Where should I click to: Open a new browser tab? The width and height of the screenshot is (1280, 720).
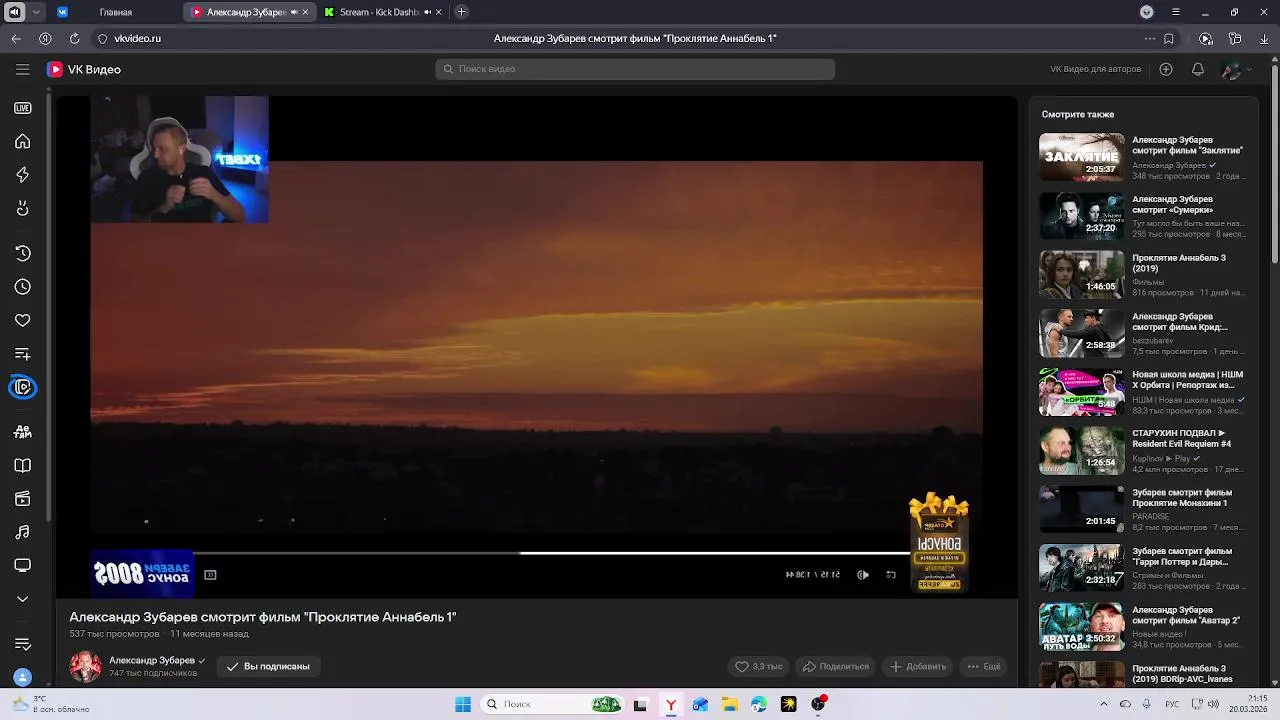(461, 12)
